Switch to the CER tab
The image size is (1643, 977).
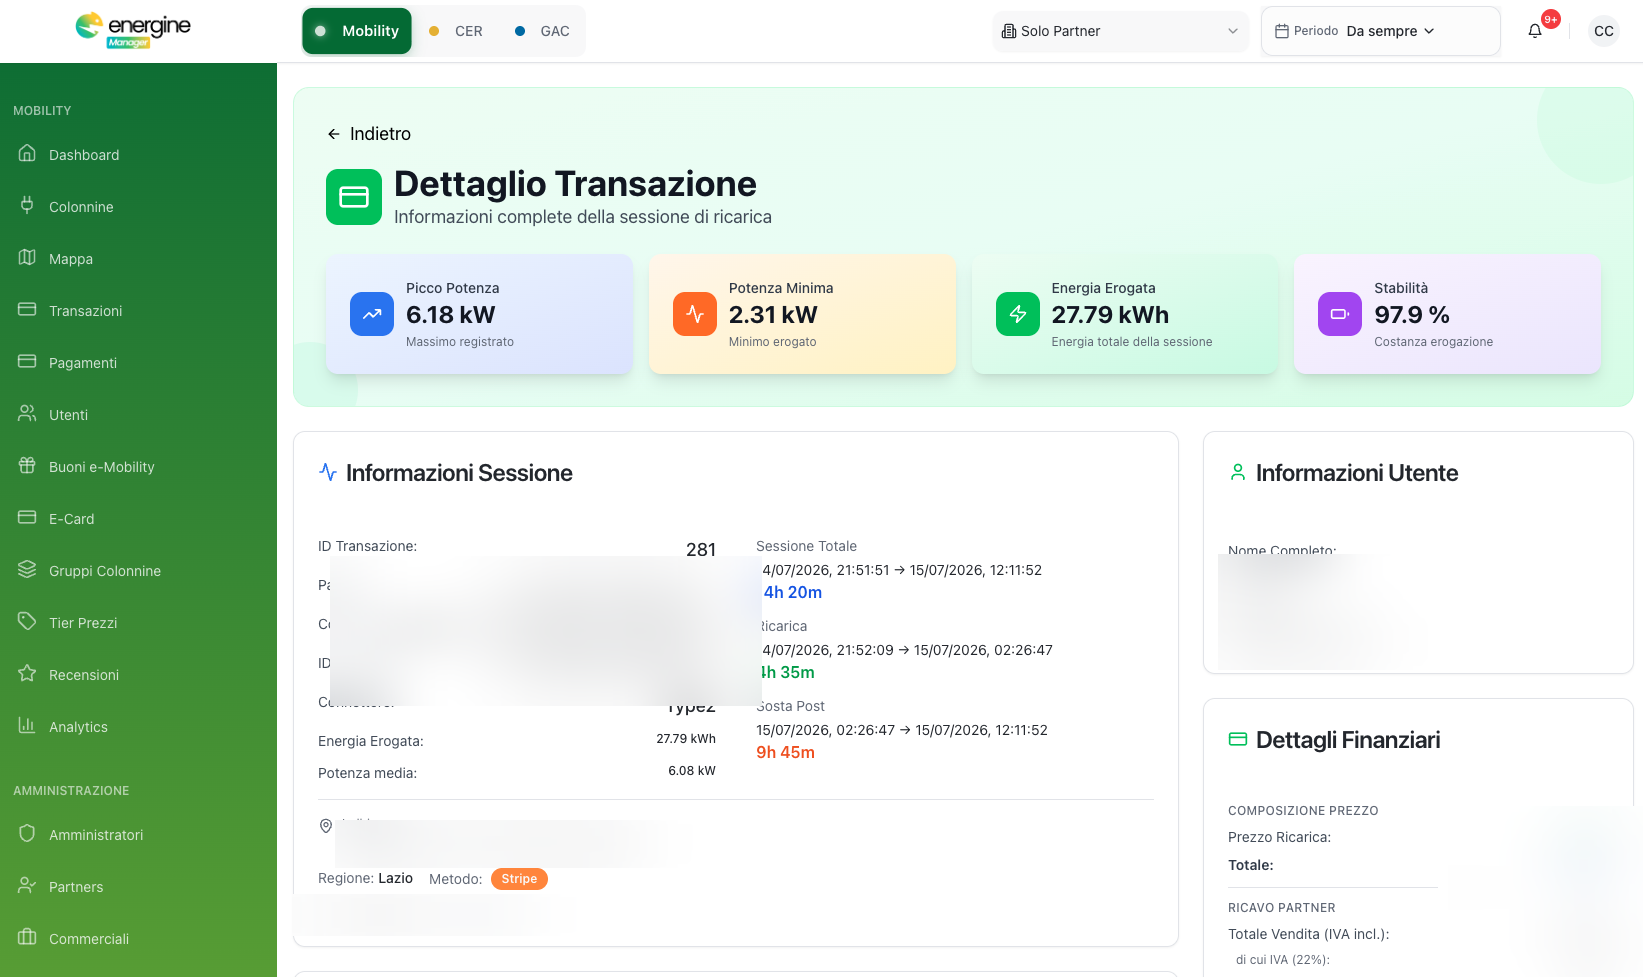[456, 31]
